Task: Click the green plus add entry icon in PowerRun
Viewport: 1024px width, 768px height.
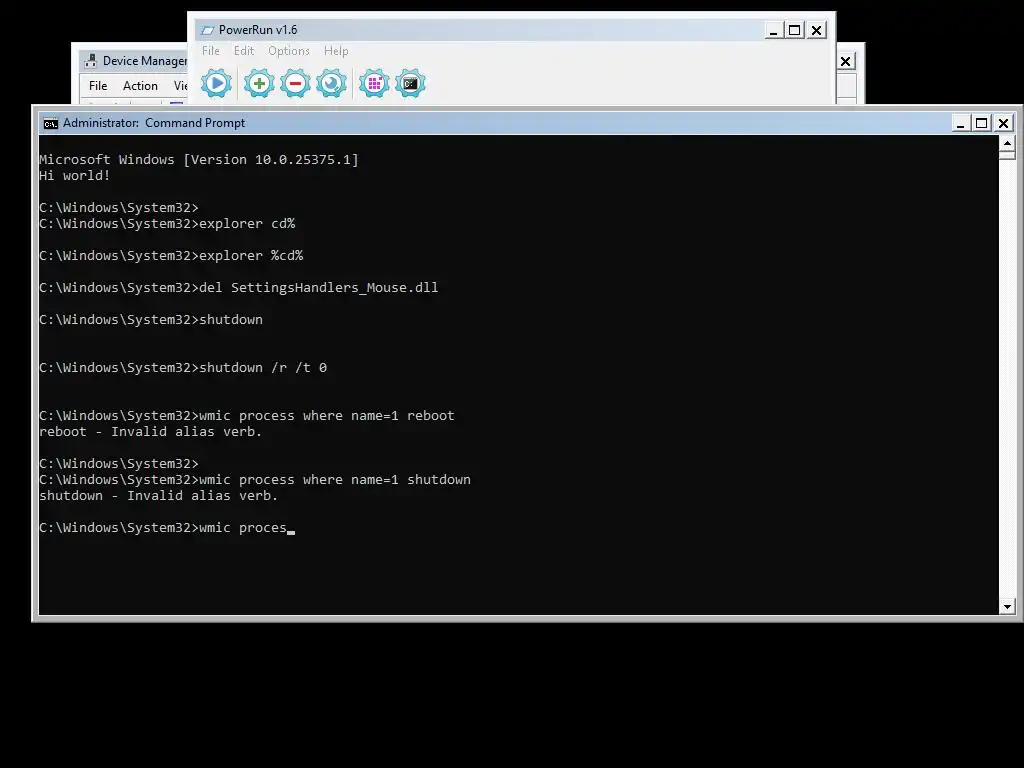Action: [x=259, y=84]
